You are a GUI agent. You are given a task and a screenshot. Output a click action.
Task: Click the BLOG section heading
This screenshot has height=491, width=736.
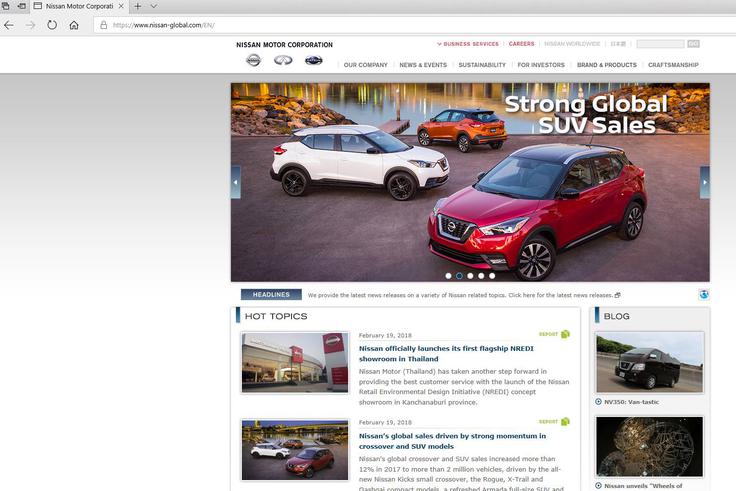click(x=616, y=316)
